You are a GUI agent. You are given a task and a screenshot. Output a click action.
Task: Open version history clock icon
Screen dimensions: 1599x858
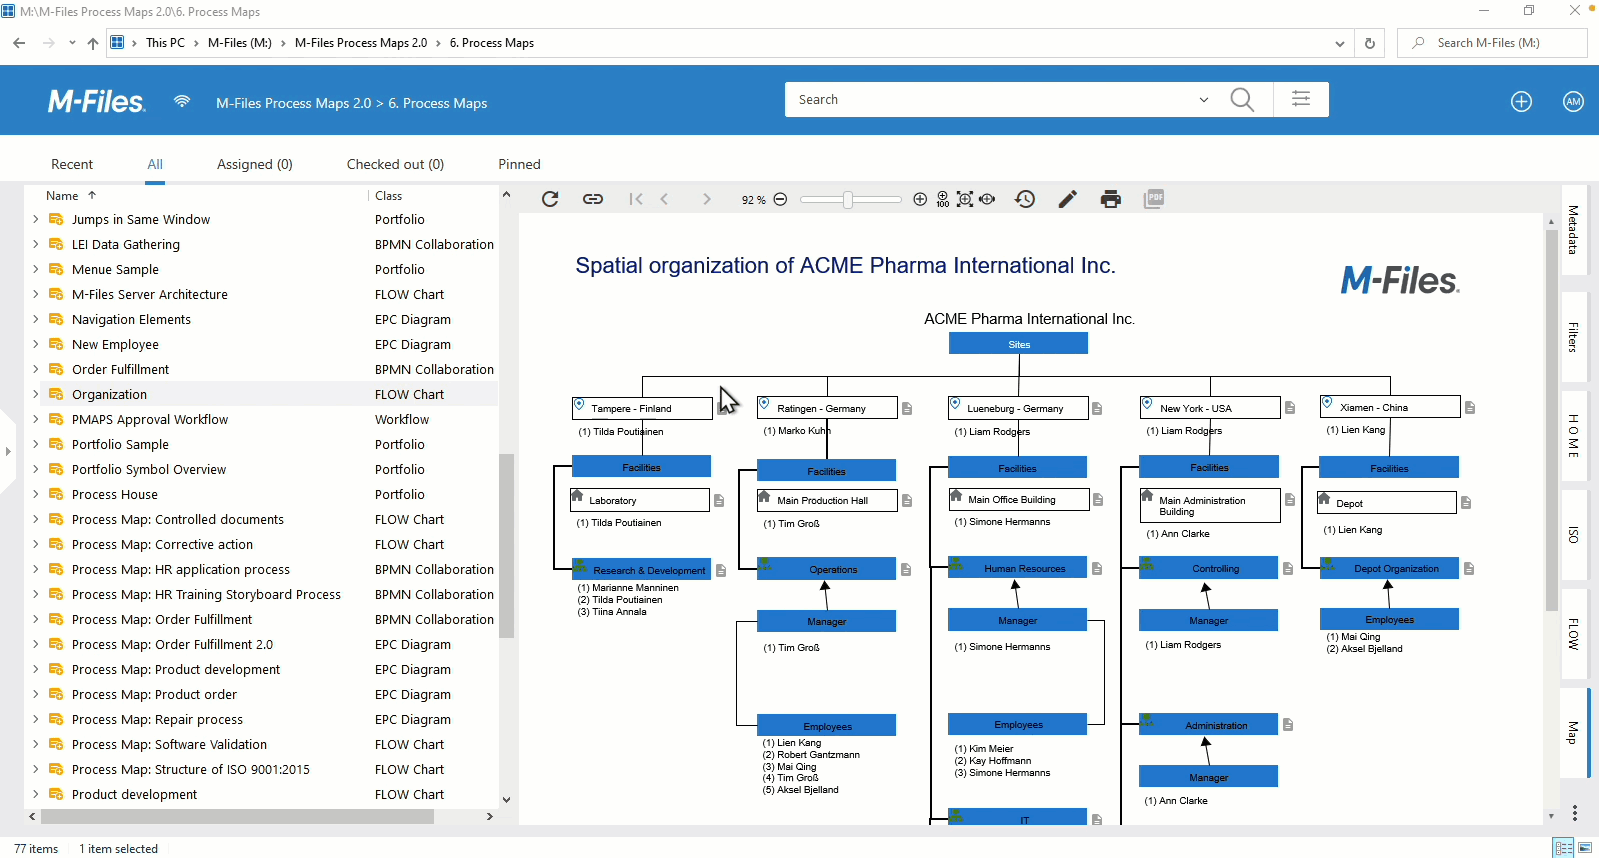point(1025,199)
